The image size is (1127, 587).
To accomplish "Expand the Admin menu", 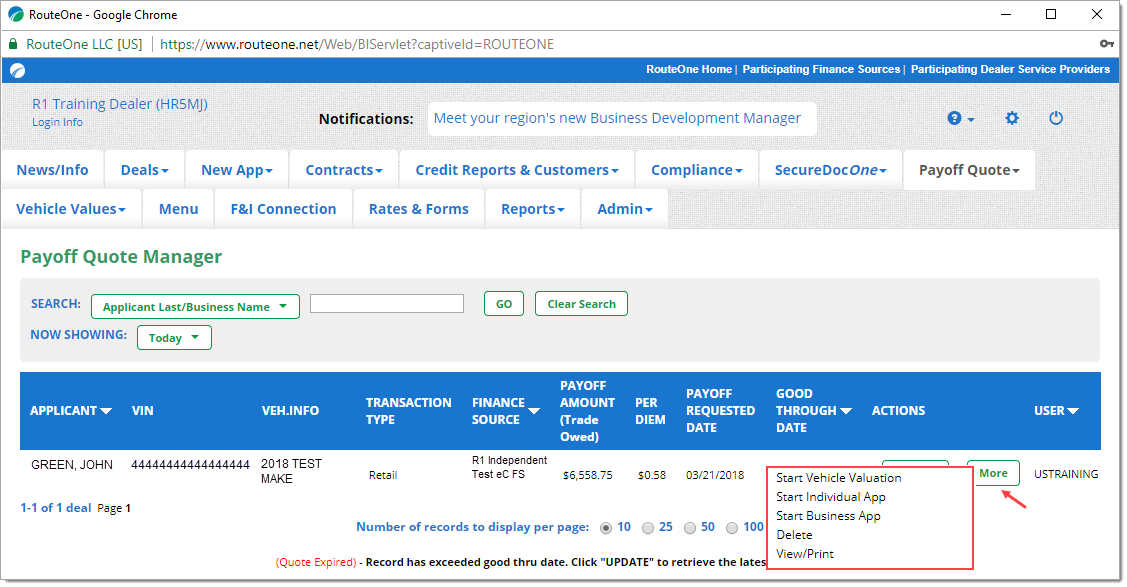I will (x=625, y=209).
